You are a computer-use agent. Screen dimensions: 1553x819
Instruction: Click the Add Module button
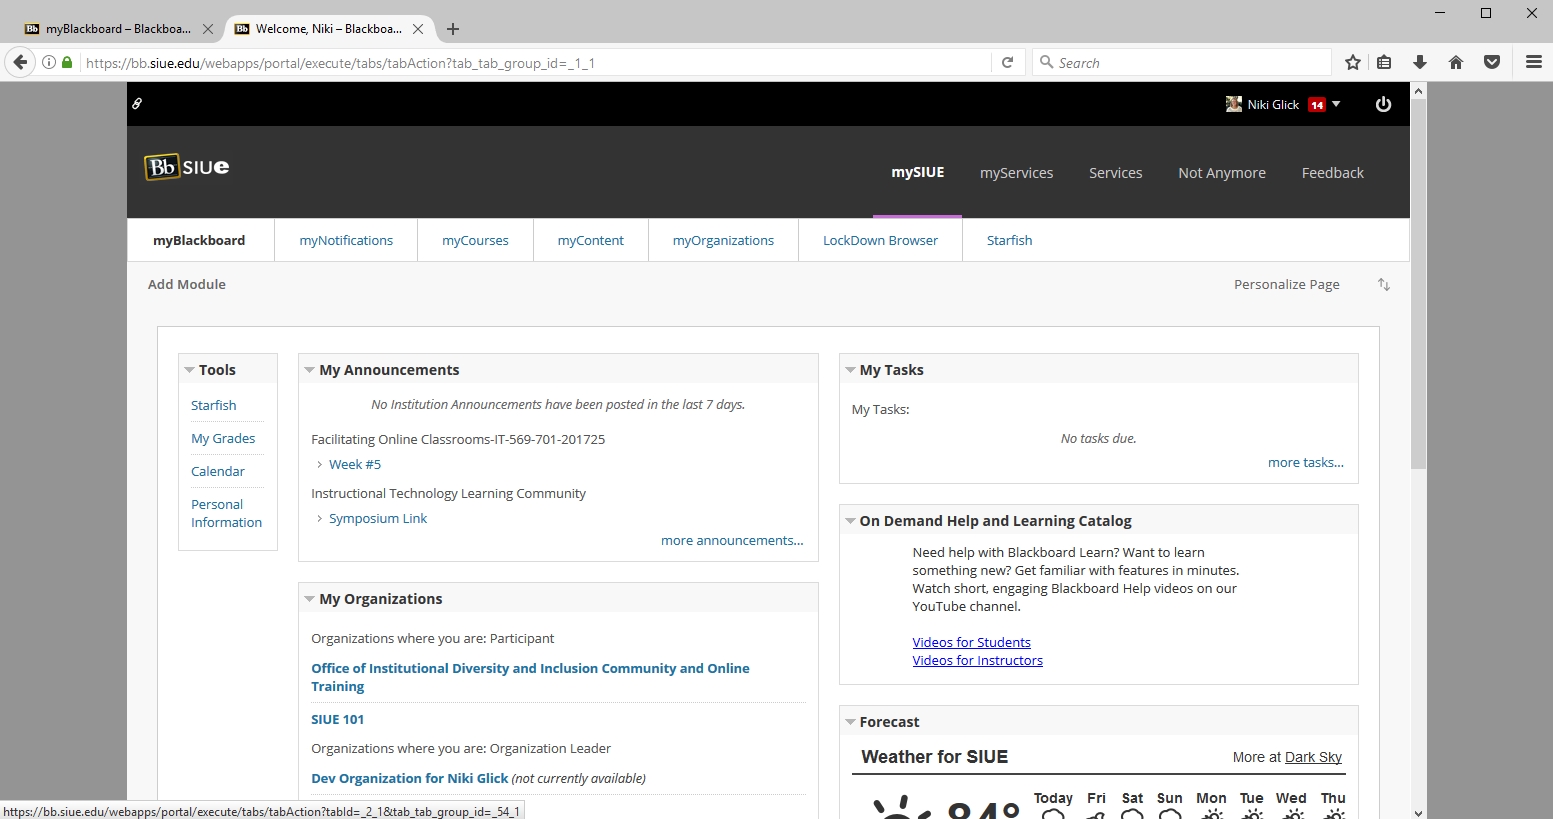coord(187,284)
